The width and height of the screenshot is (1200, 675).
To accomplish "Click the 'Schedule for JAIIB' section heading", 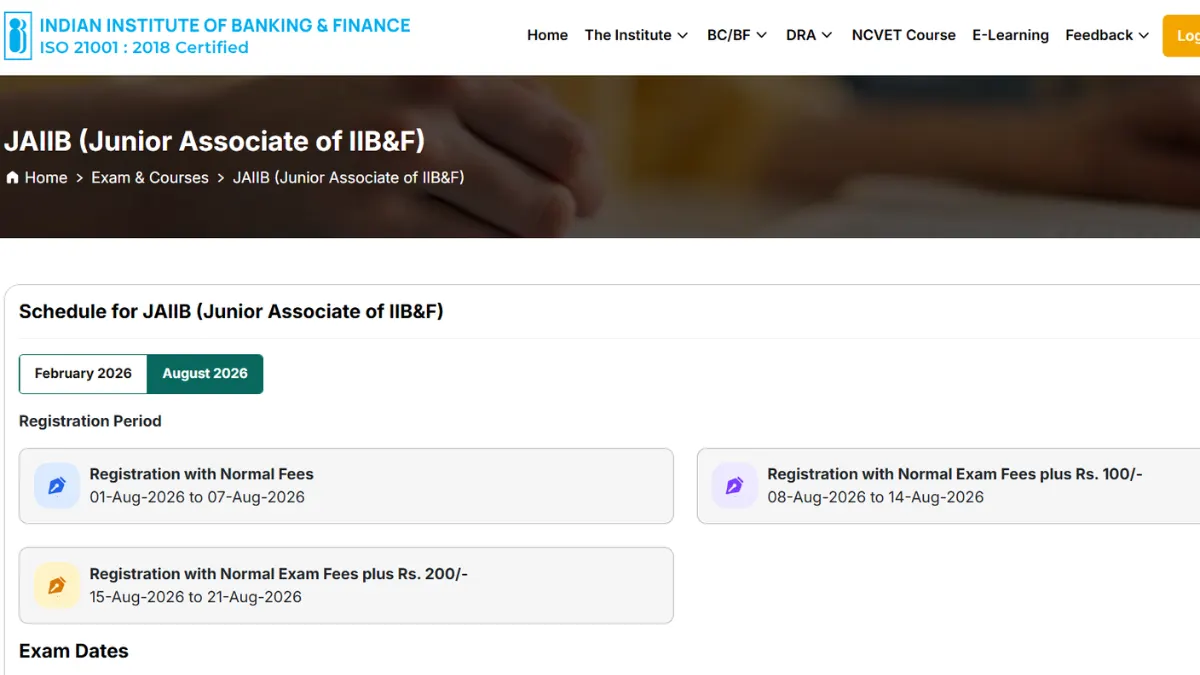I will pyautogui.click(x=231, y=312).
